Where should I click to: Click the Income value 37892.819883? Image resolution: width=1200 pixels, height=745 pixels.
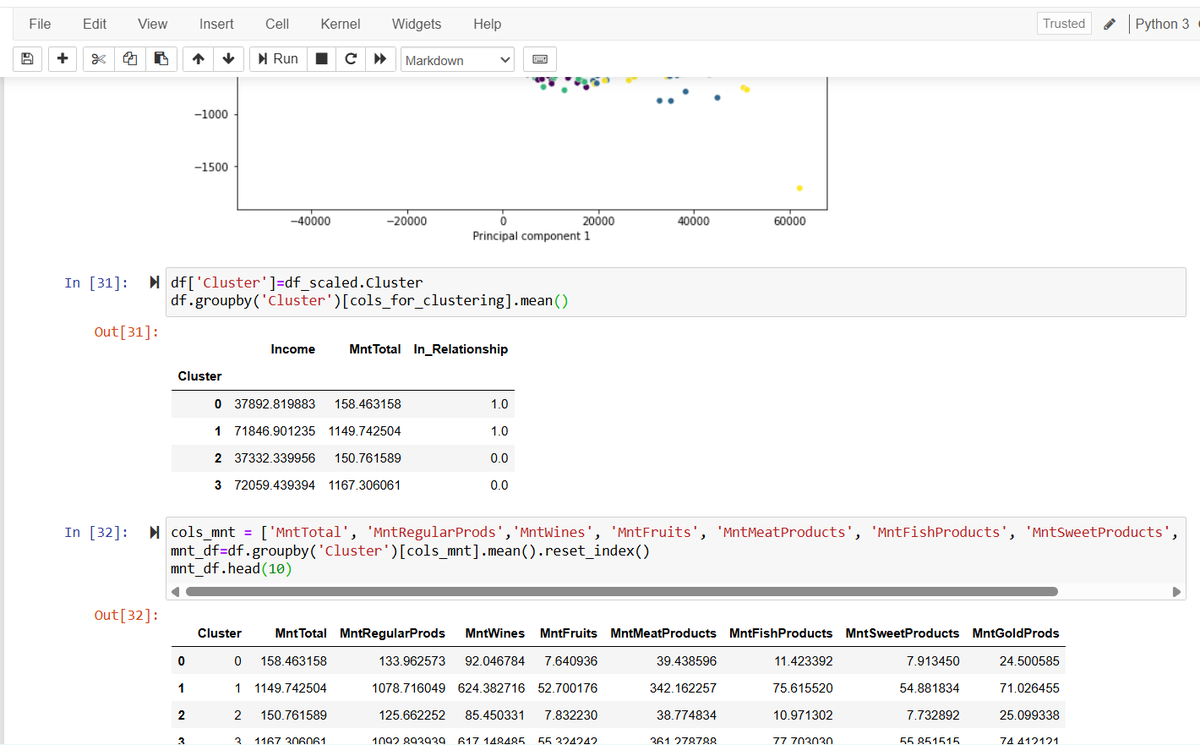(274, 405)
